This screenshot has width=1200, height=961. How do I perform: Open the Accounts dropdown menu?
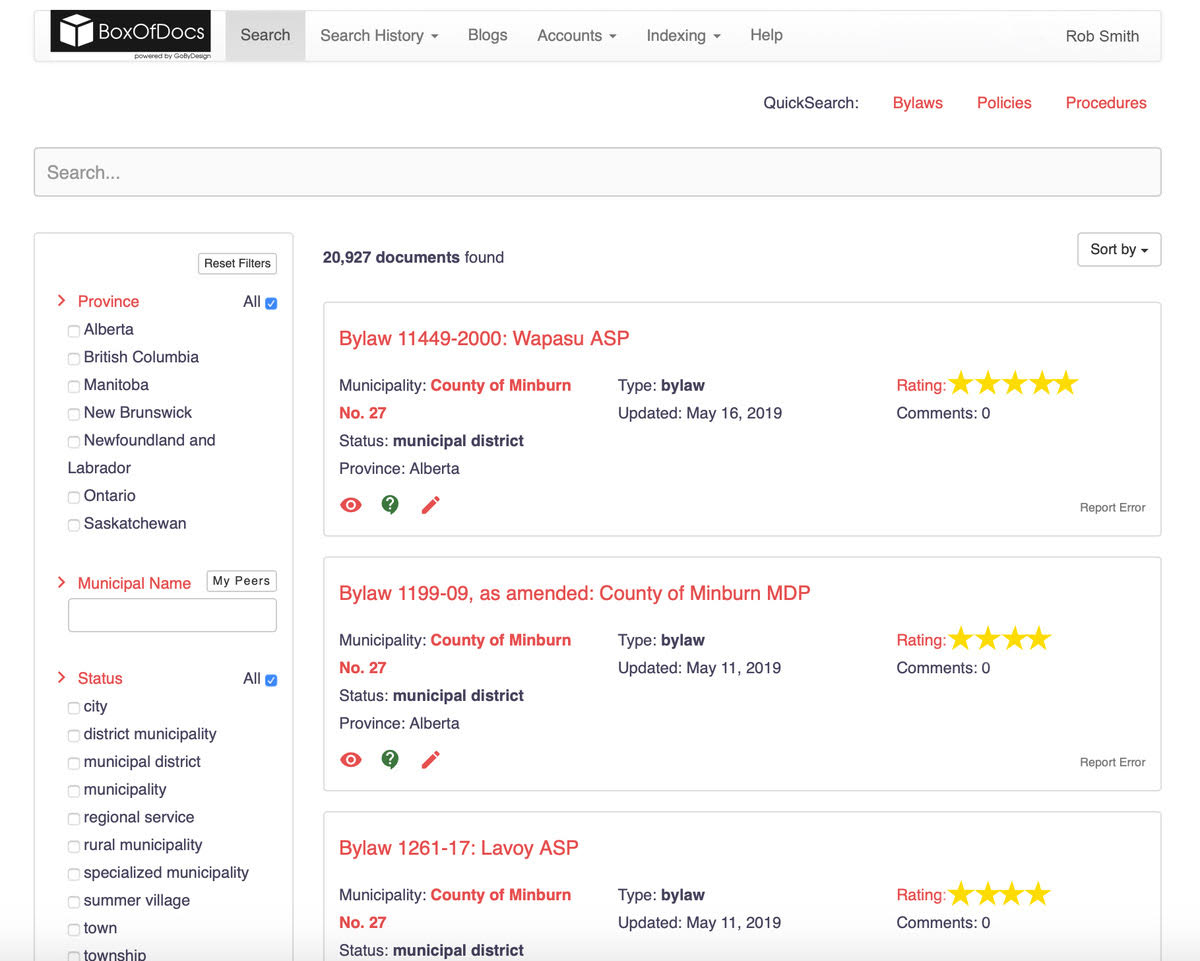click(x=577, y=36)
